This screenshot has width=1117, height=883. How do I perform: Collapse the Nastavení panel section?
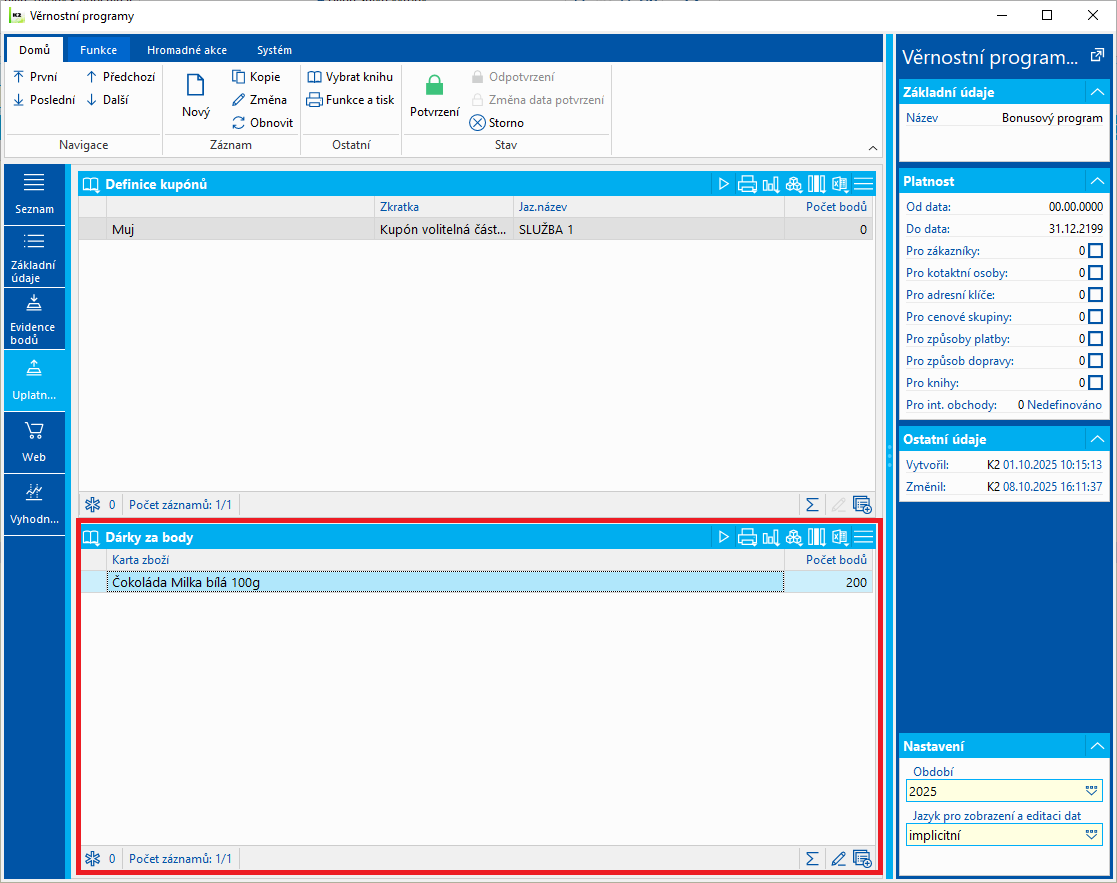point(1097,746)
